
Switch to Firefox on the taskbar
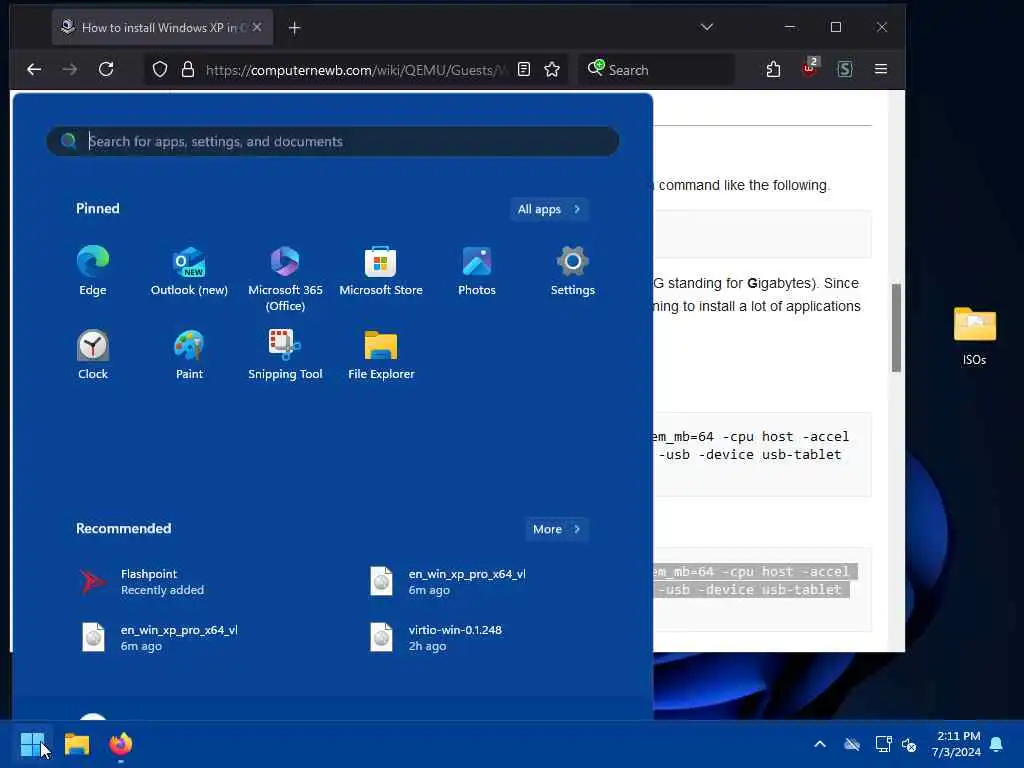tap(121, 744)
